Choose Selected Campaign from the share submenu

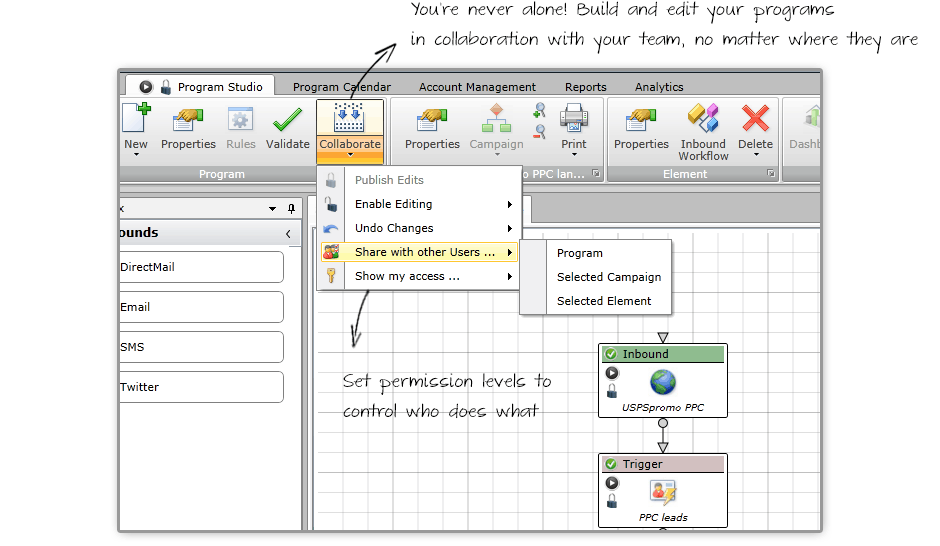(608, 277)
